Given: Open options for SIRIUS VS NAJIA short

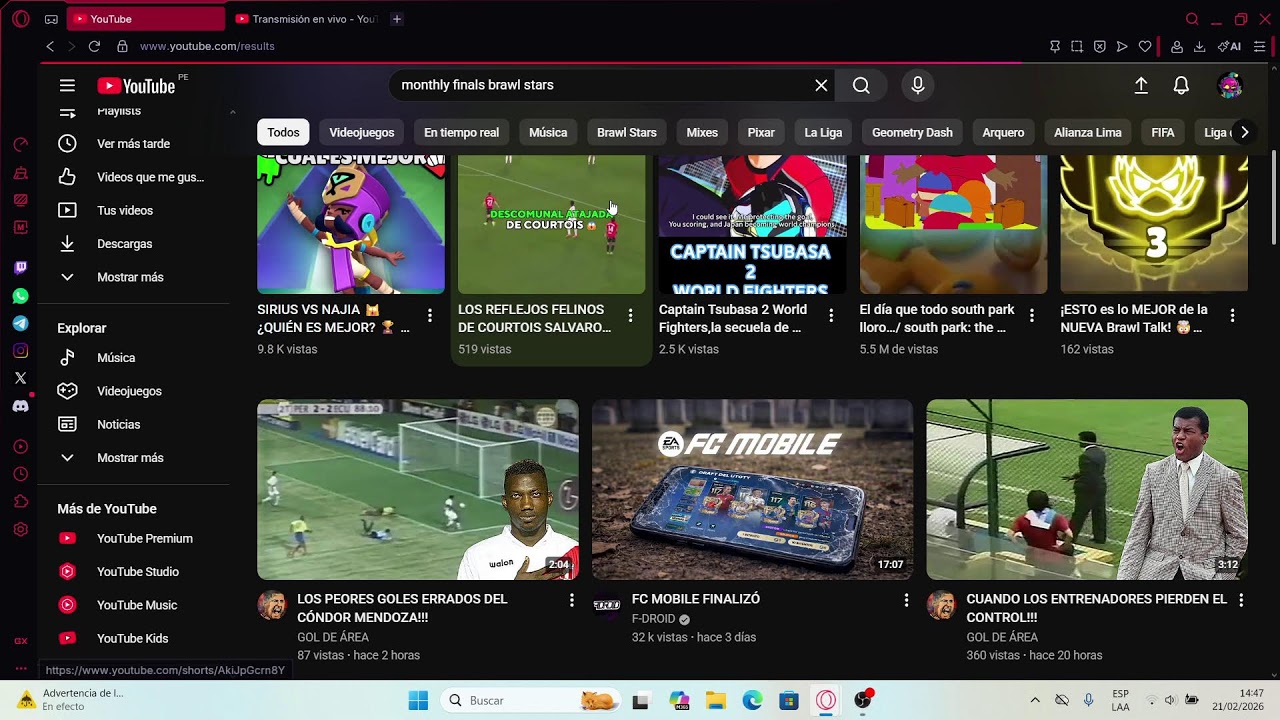Looking at the screenshot, I should 430,316.
